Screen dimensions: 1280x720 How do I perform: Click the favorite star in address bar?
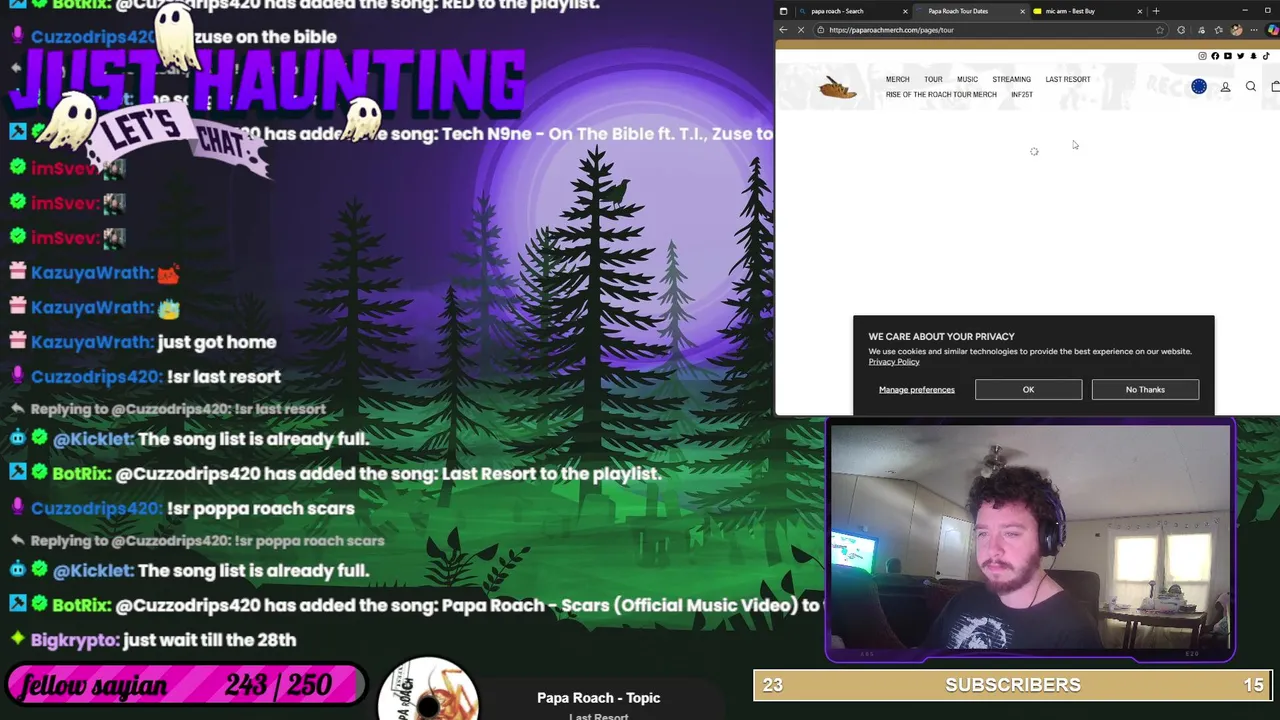[1160, 30]
